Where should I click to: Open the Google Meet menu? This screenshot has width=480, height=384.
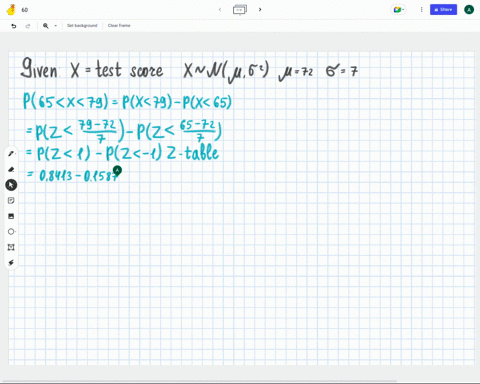pos(398,10)
